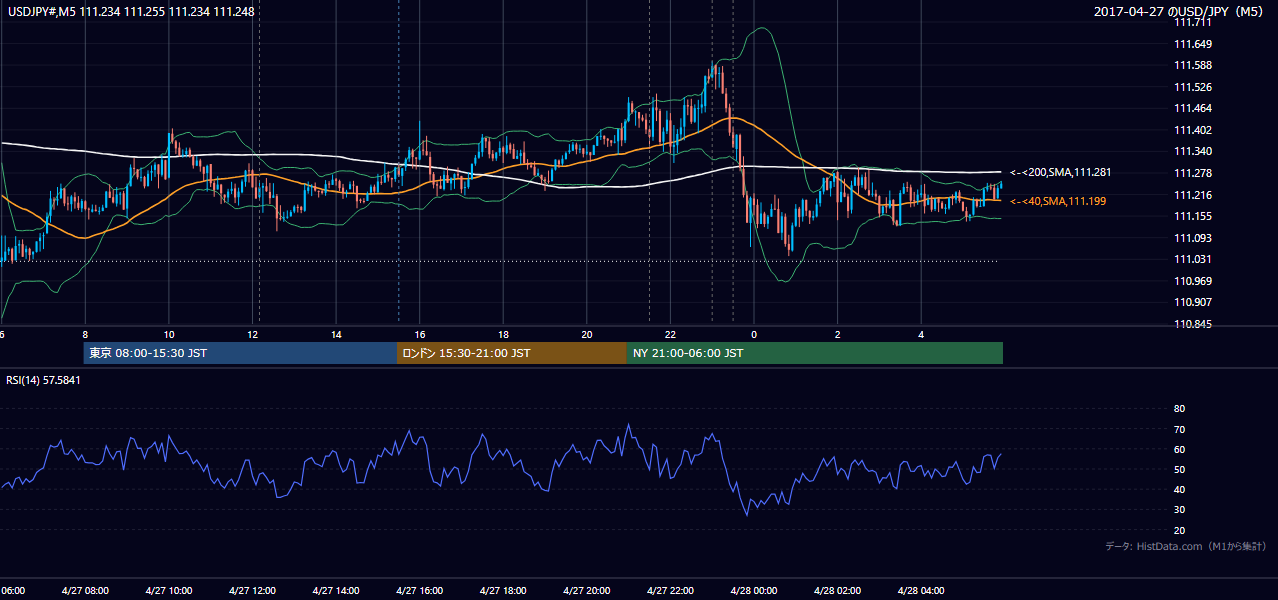Click RSI scale level 60

(x=1179, y=449)
